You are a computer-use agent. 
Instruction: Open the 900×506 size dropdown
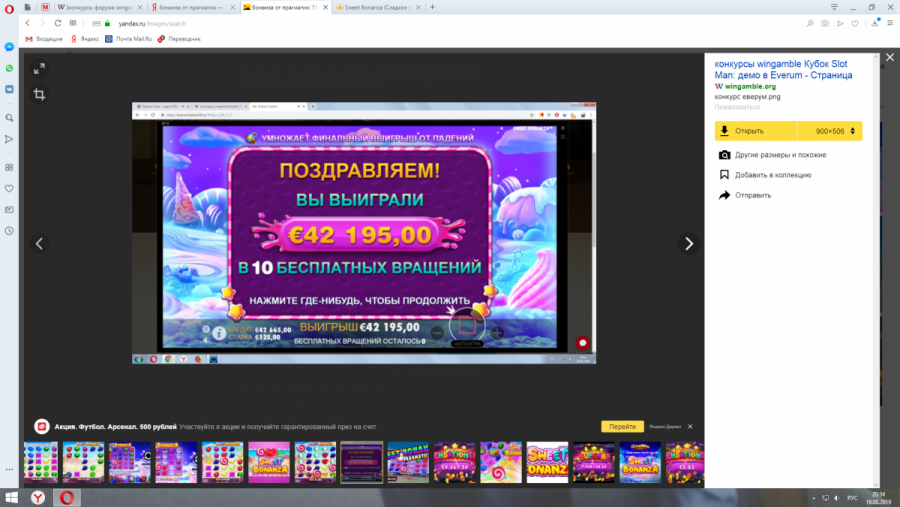click(830, 131)
